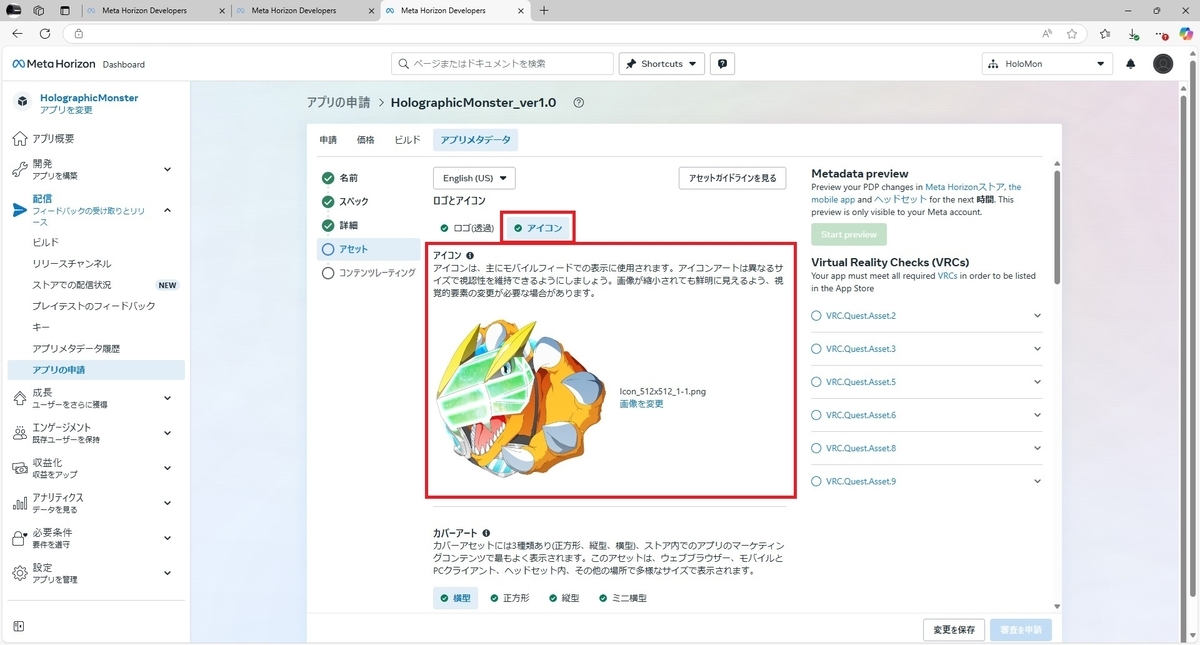Click the favorites star in address bar

click(x=1072, y=33)
